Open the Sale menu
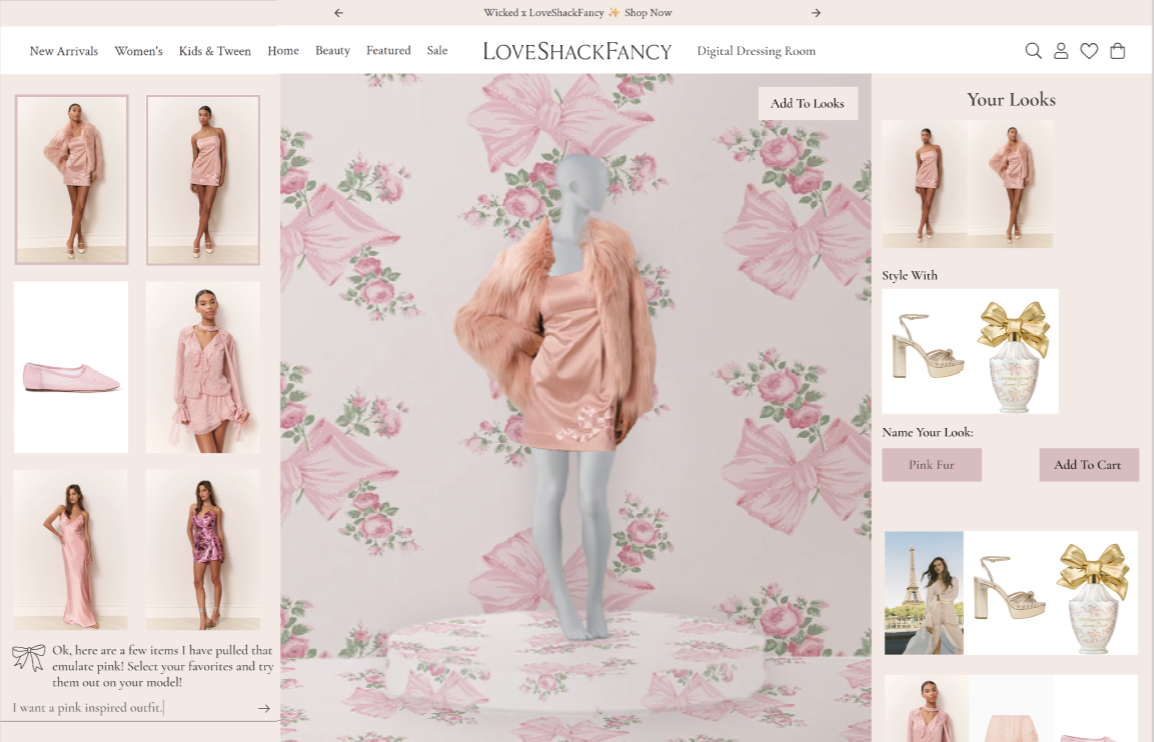Image resolution: width=1154 pixels, height=742 pixels. [437, 51]
